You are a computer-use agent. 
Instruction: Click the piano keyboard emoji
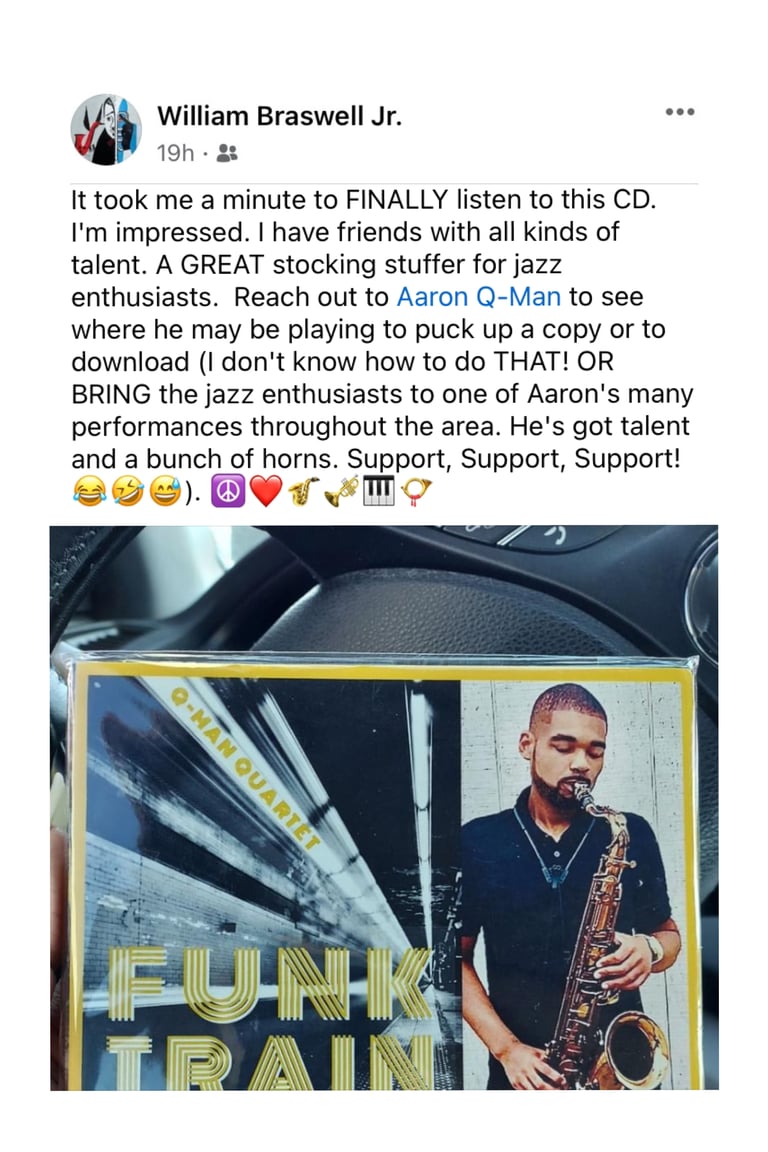(379, 492)
